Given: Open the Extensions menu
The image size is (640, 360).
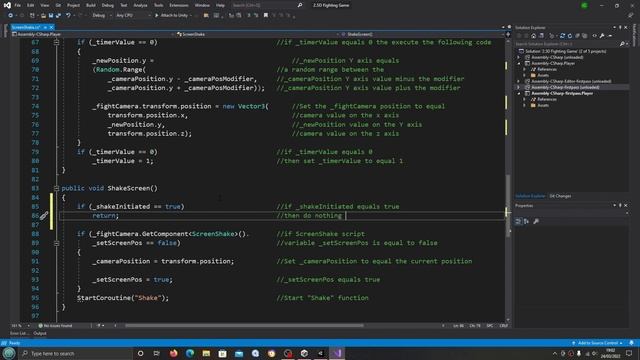Looking at the screenshot, I should (179, 5).
